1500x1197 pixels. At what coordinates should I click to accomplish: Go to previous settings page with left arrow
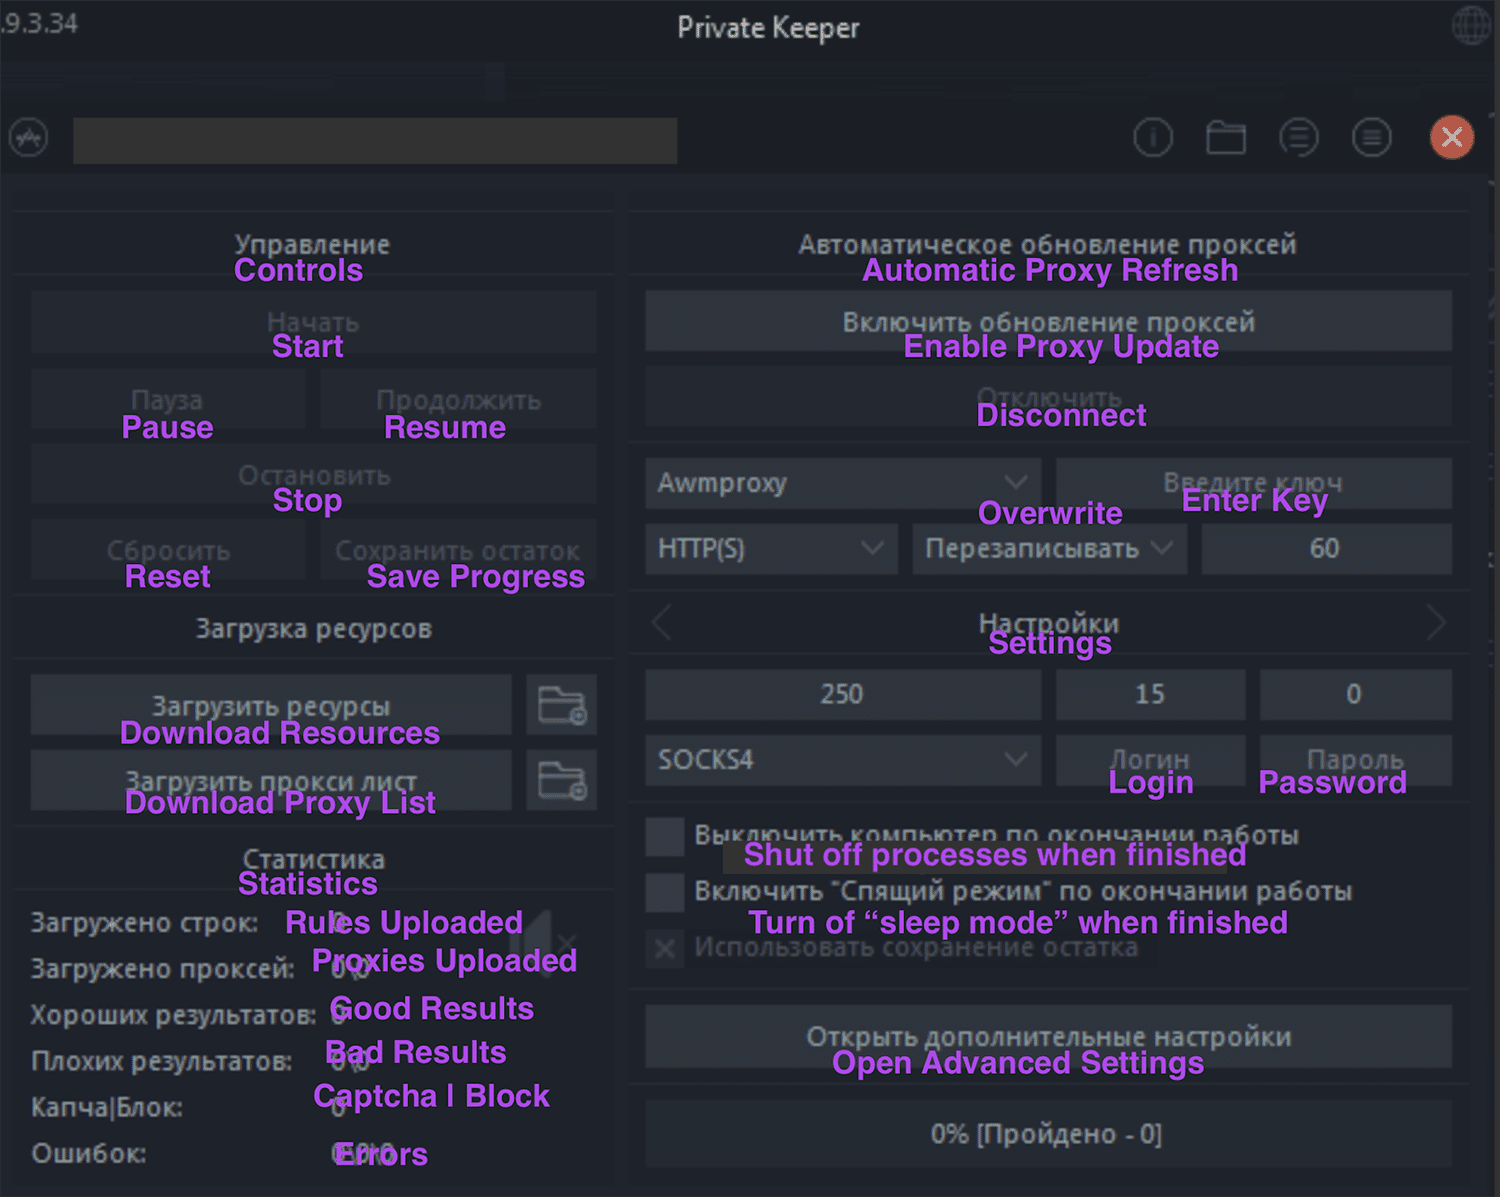[x=661, y=623]
